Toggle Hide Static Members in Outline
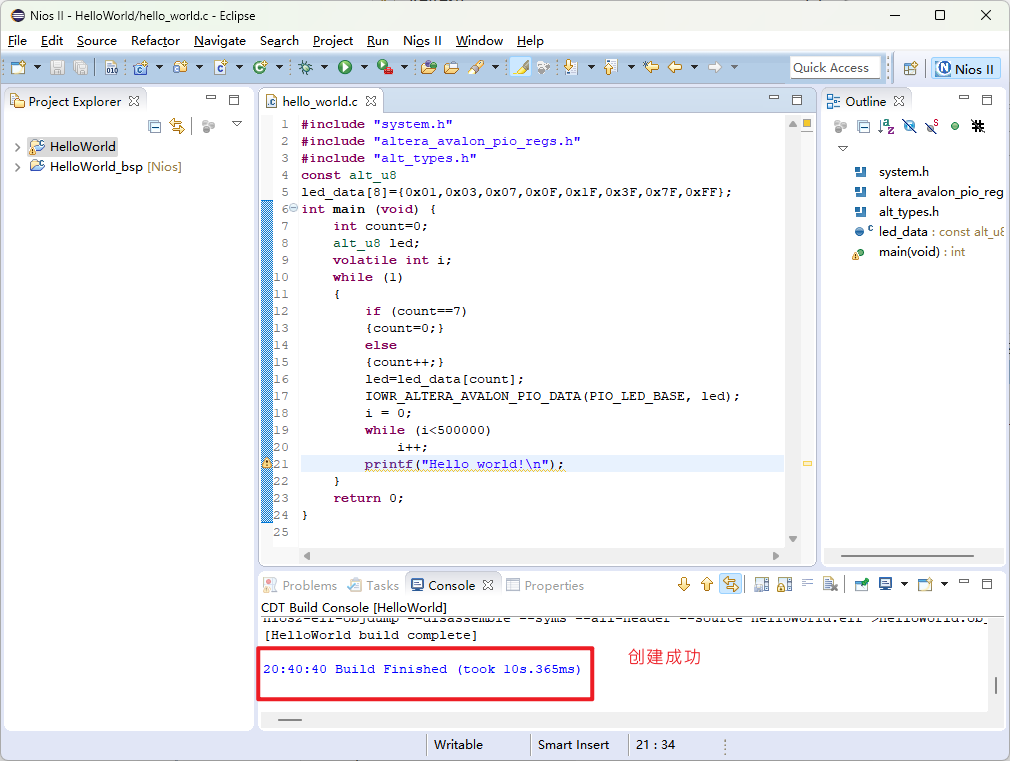 pos(932,127)
